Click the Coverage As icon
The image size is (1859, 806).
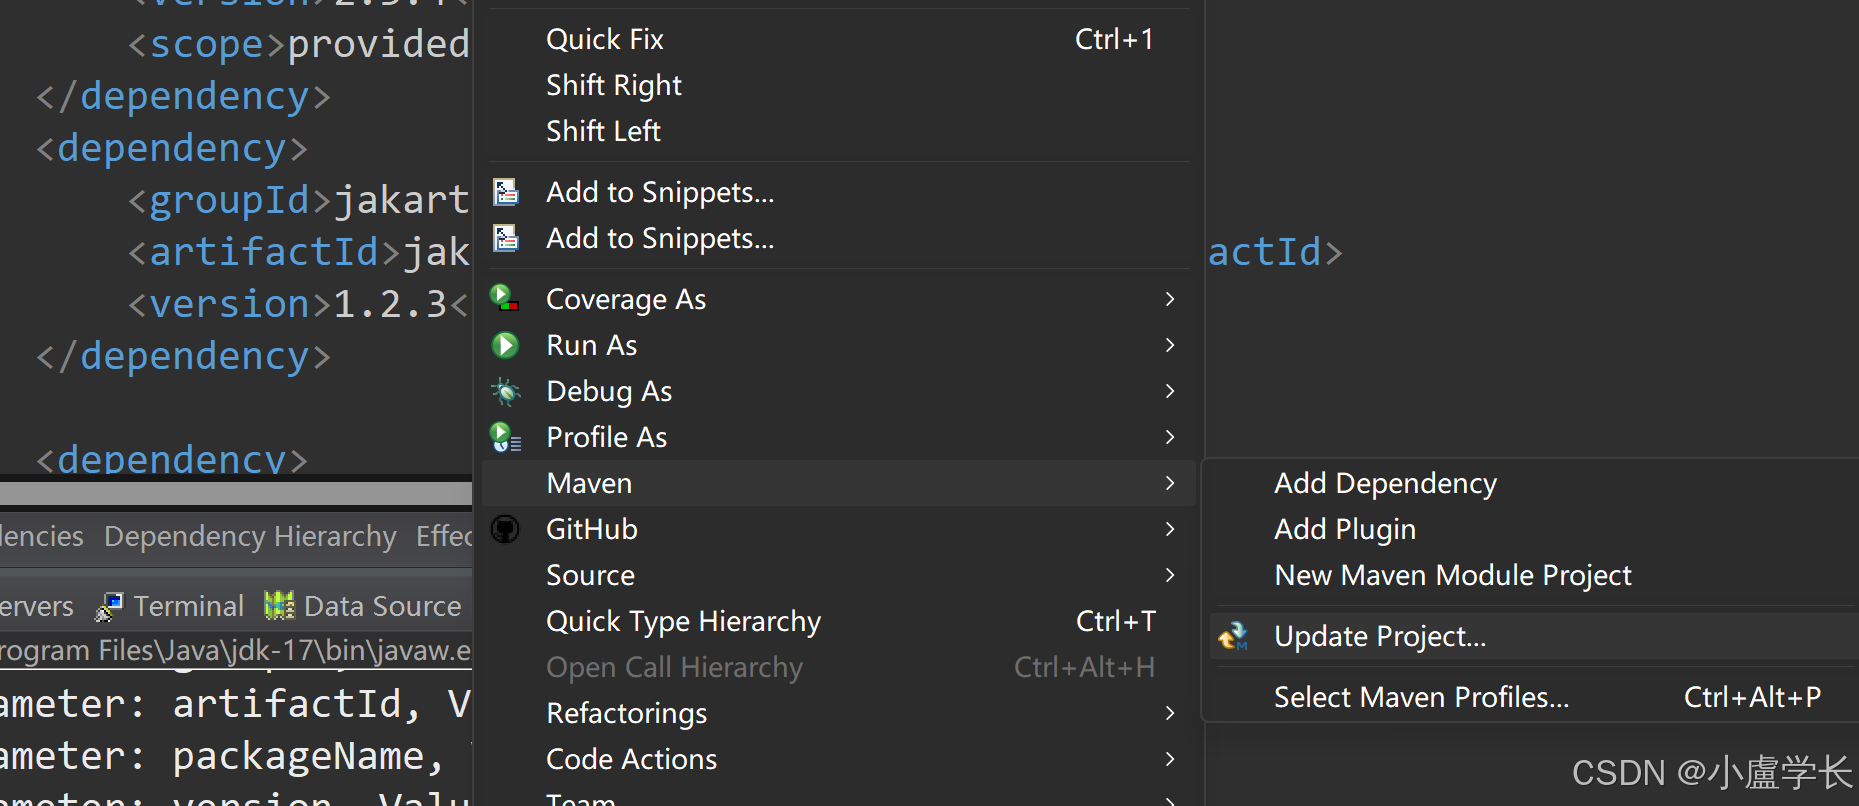[x=505, y=298]
